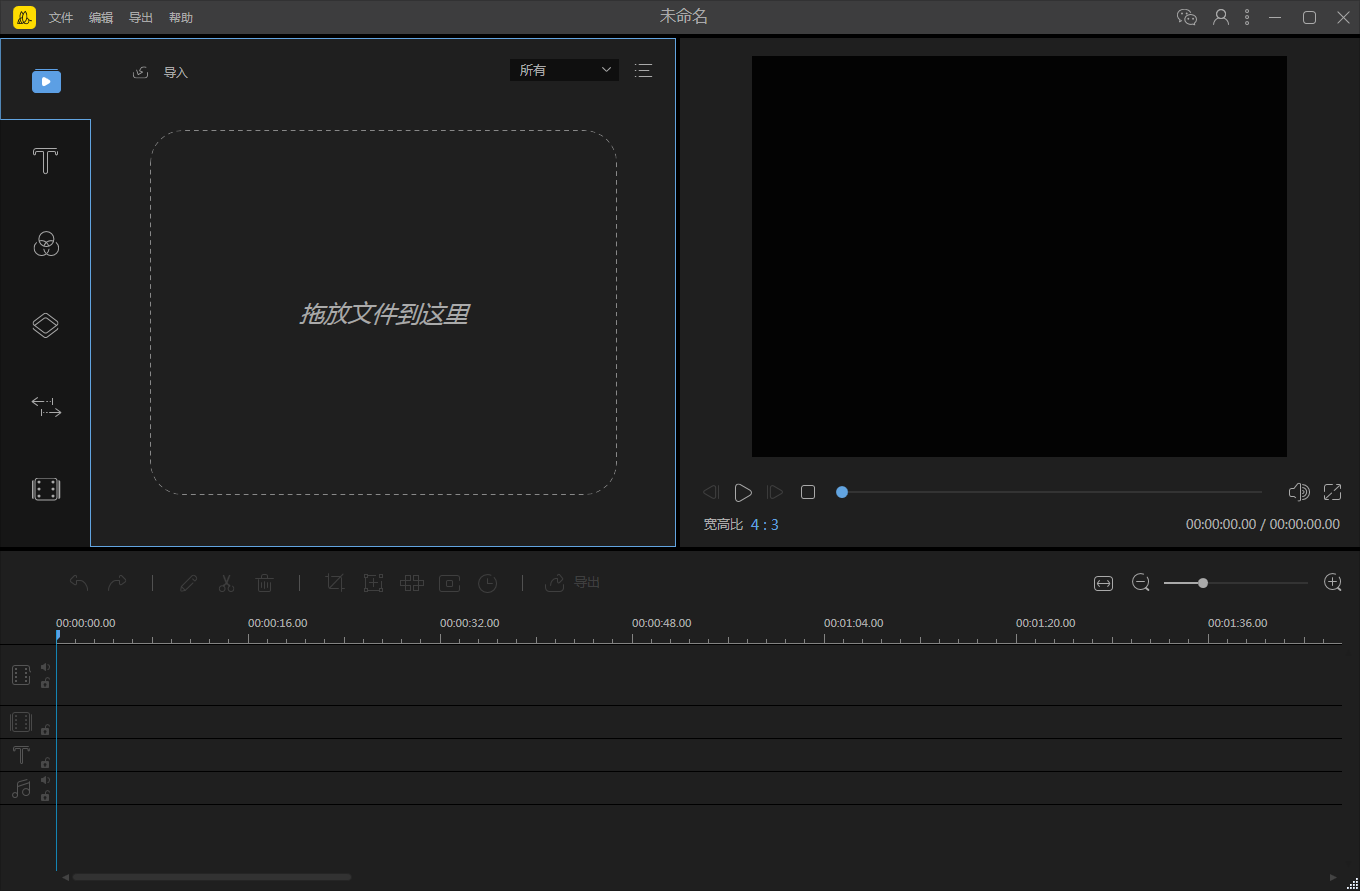The height and width of the screenshot is (891, 1360).
Task: Click the trash delete tool
Action: [265, 583]
